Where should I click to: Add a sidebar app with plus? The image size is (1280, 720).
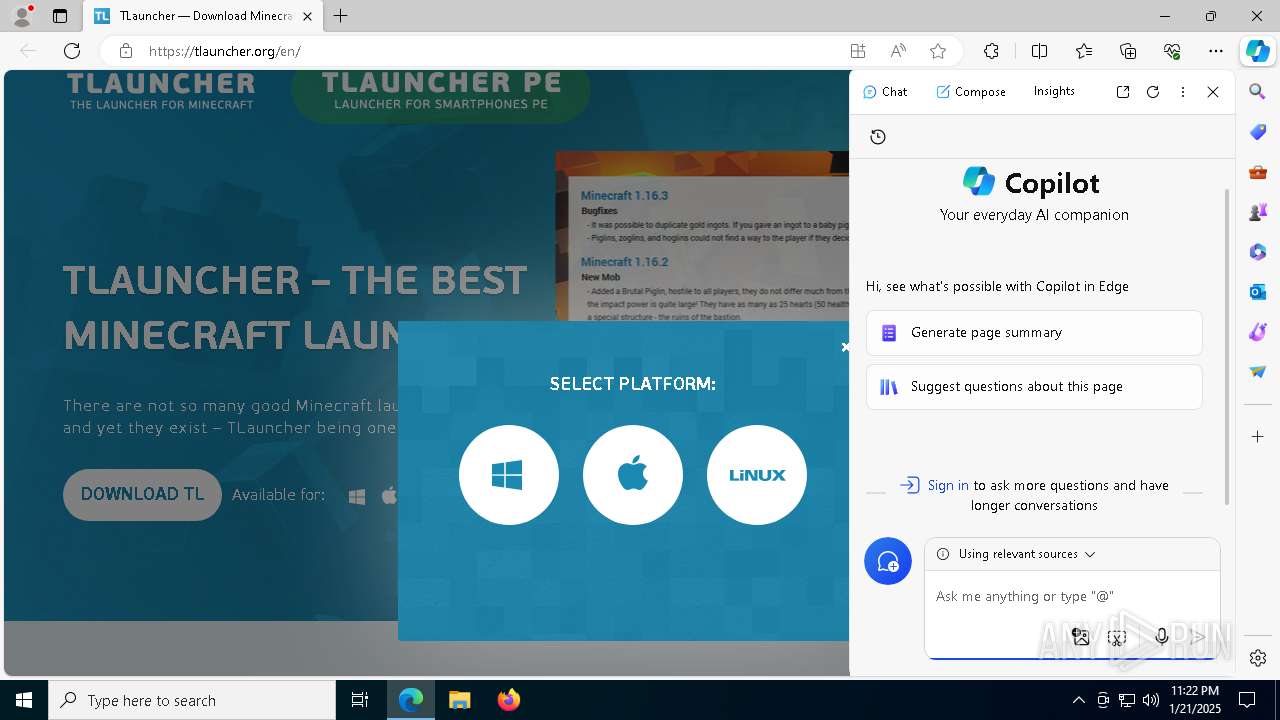(x=1258, y=437)
